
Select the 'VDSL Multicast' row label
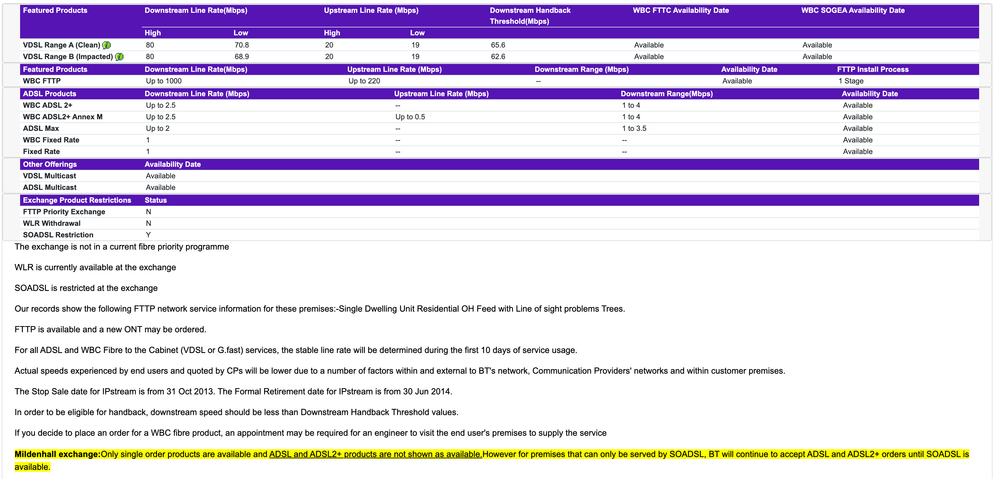pos(50,176)
